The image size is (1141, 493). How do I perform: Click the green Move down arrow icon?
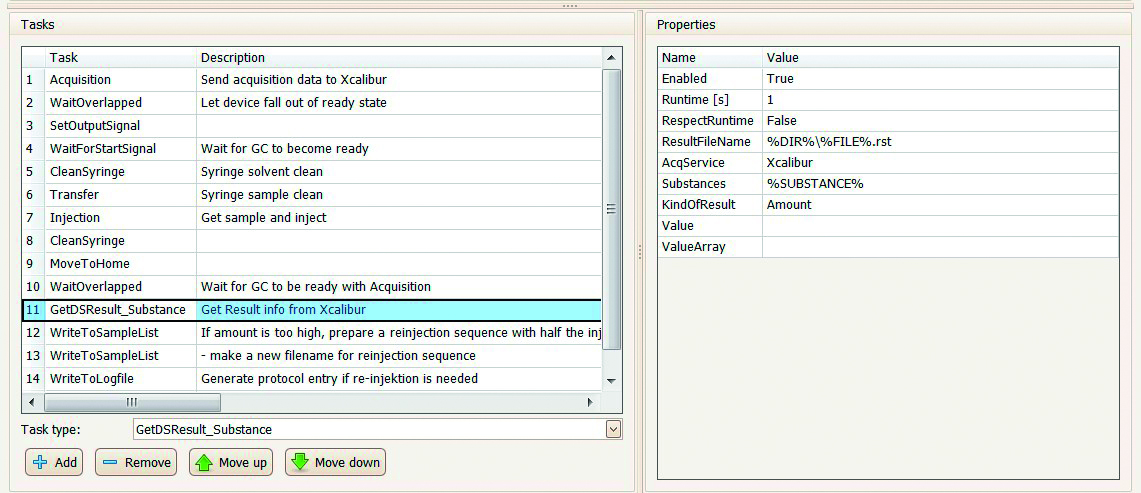[x=301, y=462]
